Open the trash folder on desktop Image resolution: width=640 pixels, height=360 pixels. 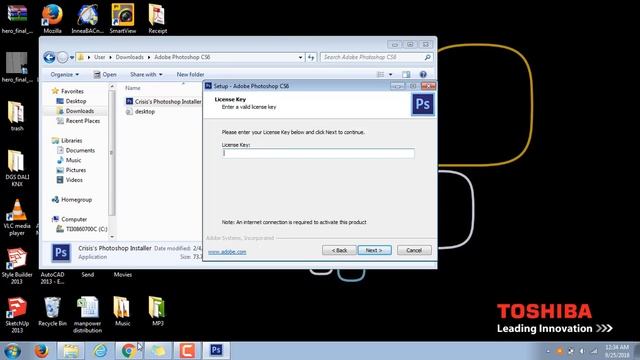[17, 116]
